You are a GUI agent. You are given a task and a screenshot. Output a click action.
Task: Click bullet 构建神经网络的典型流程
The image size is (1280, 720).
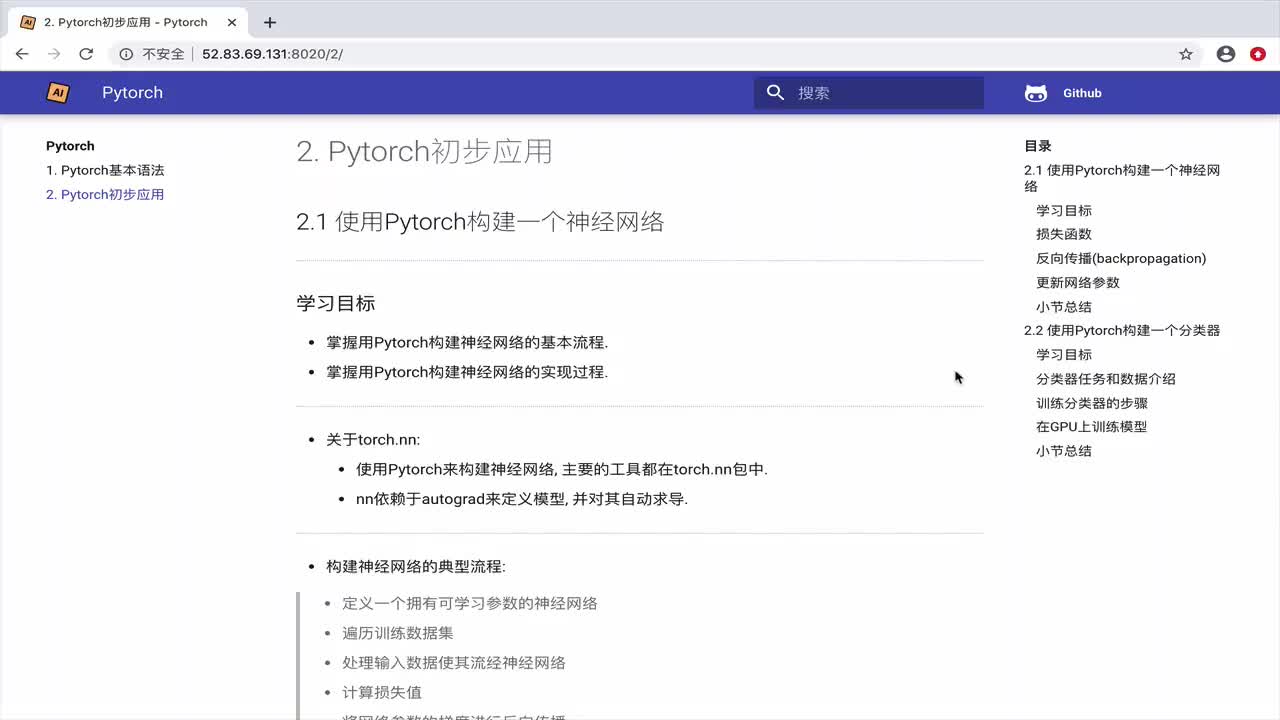tap(416, 566)
